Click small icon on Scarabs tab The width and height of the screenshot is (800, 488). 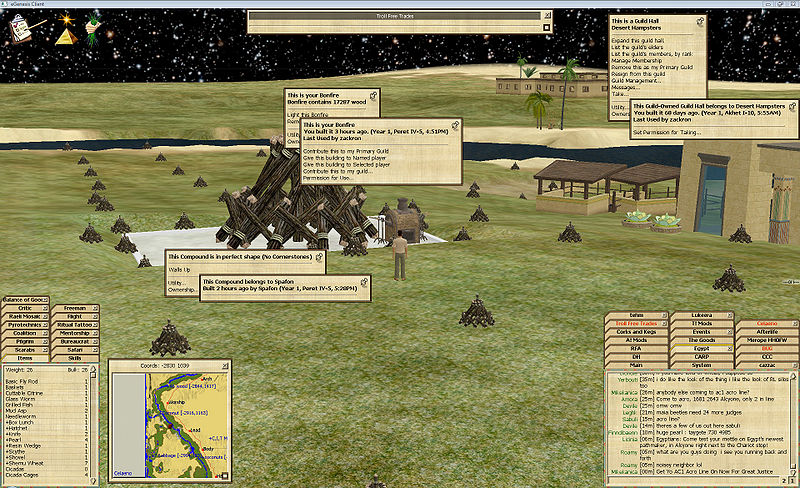[x=45, y=350]
